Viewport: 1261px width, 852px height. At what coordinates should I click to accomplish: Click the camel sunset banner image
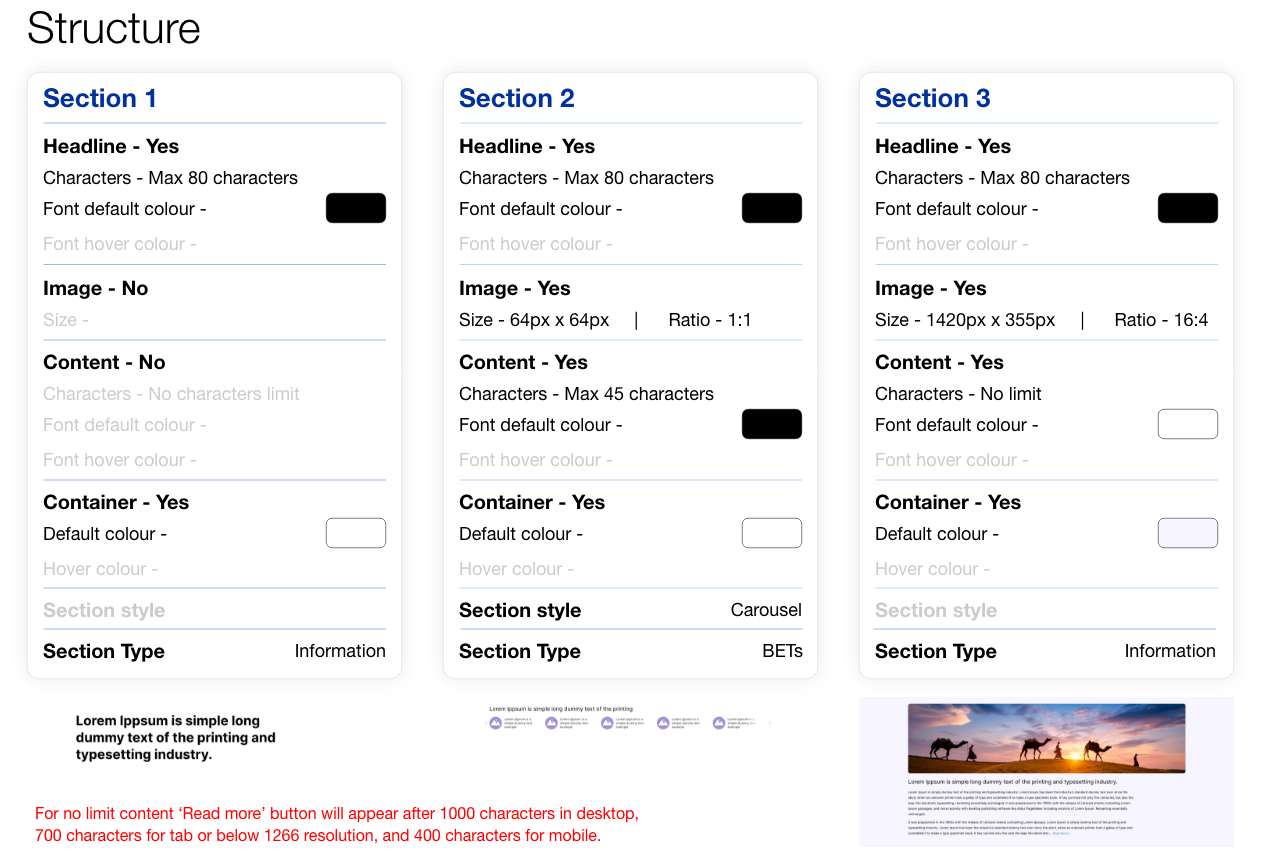coord(1046,738)
